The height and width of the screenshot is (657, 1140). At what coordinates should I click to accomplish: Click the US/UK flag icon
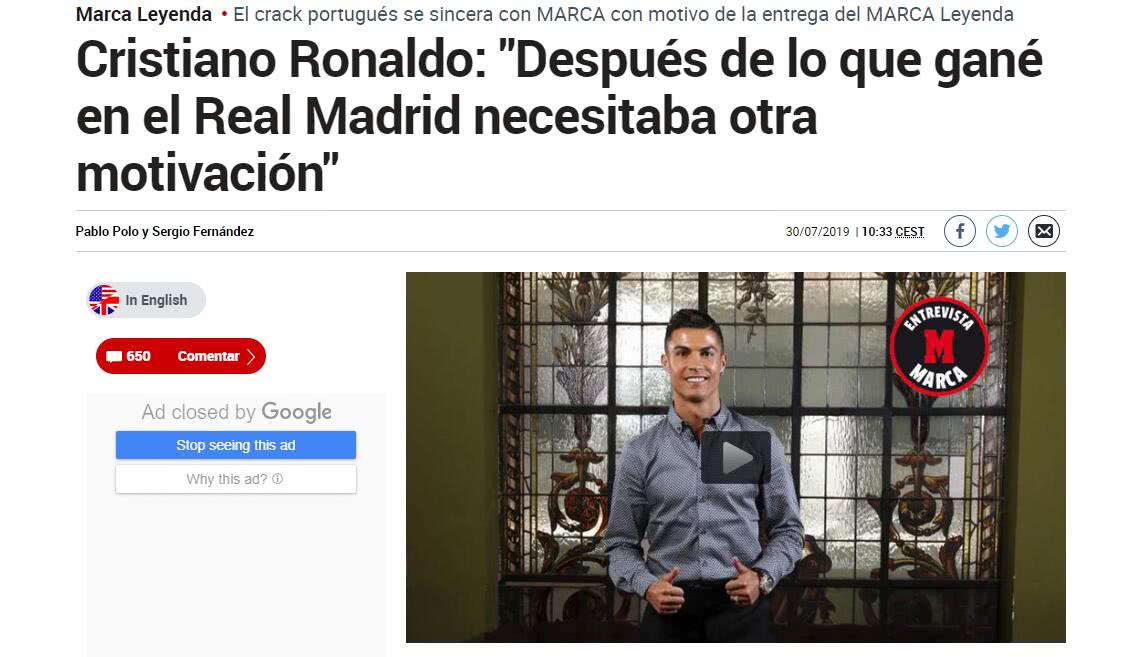(x=104, y=299)
